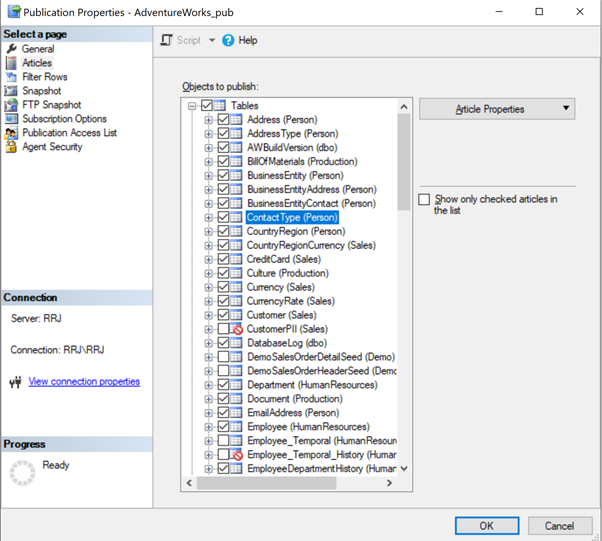The height and width of the screenshot is (541, 602).
Task: Click the Filter Rows page icon
Action: (12, 77)
